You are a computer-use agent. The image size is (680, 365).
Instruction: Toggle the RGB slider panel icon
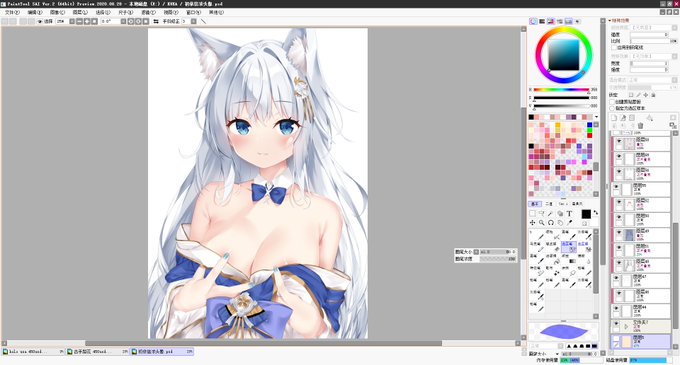(542, 21)
